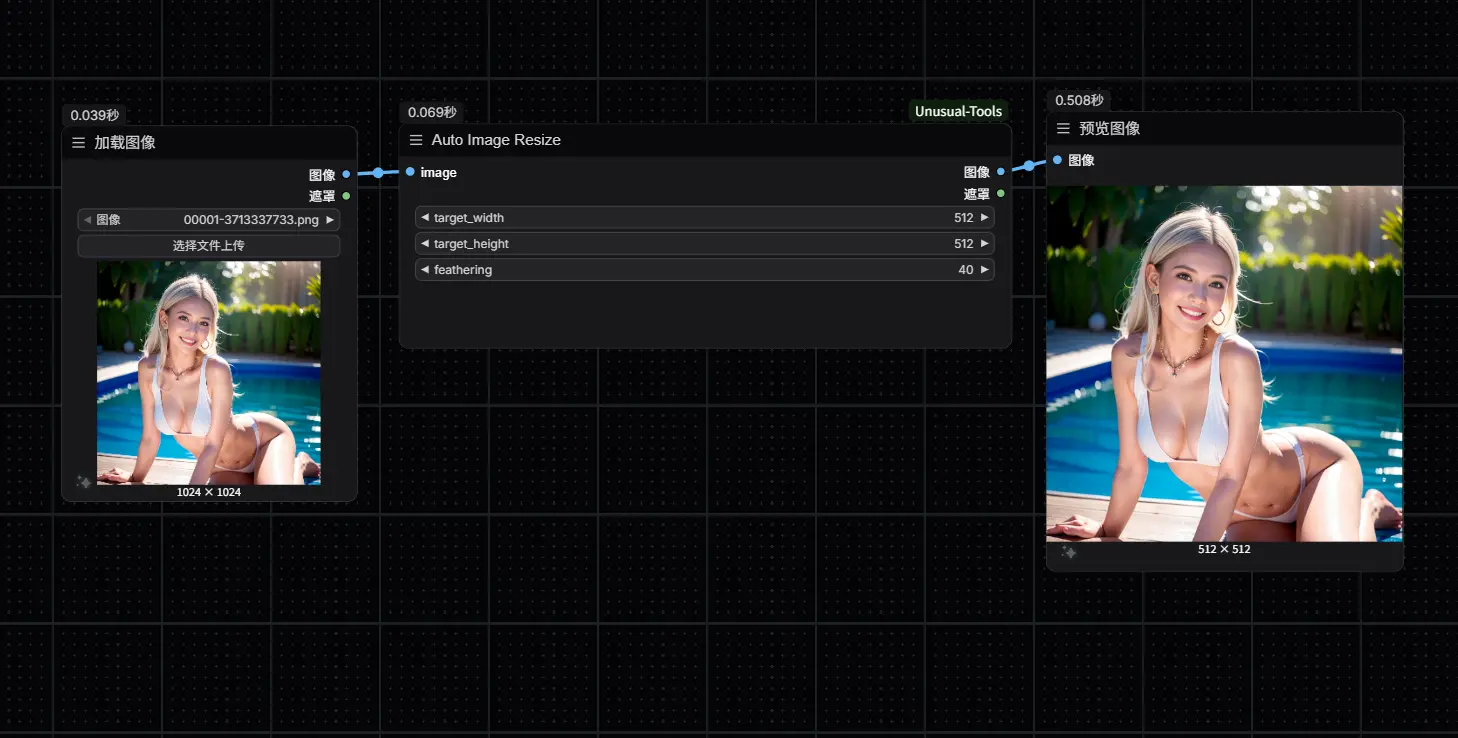Click sparkle icon in Preview Image node
Screen dimensions: 1458x738
tap(1068, 551)
